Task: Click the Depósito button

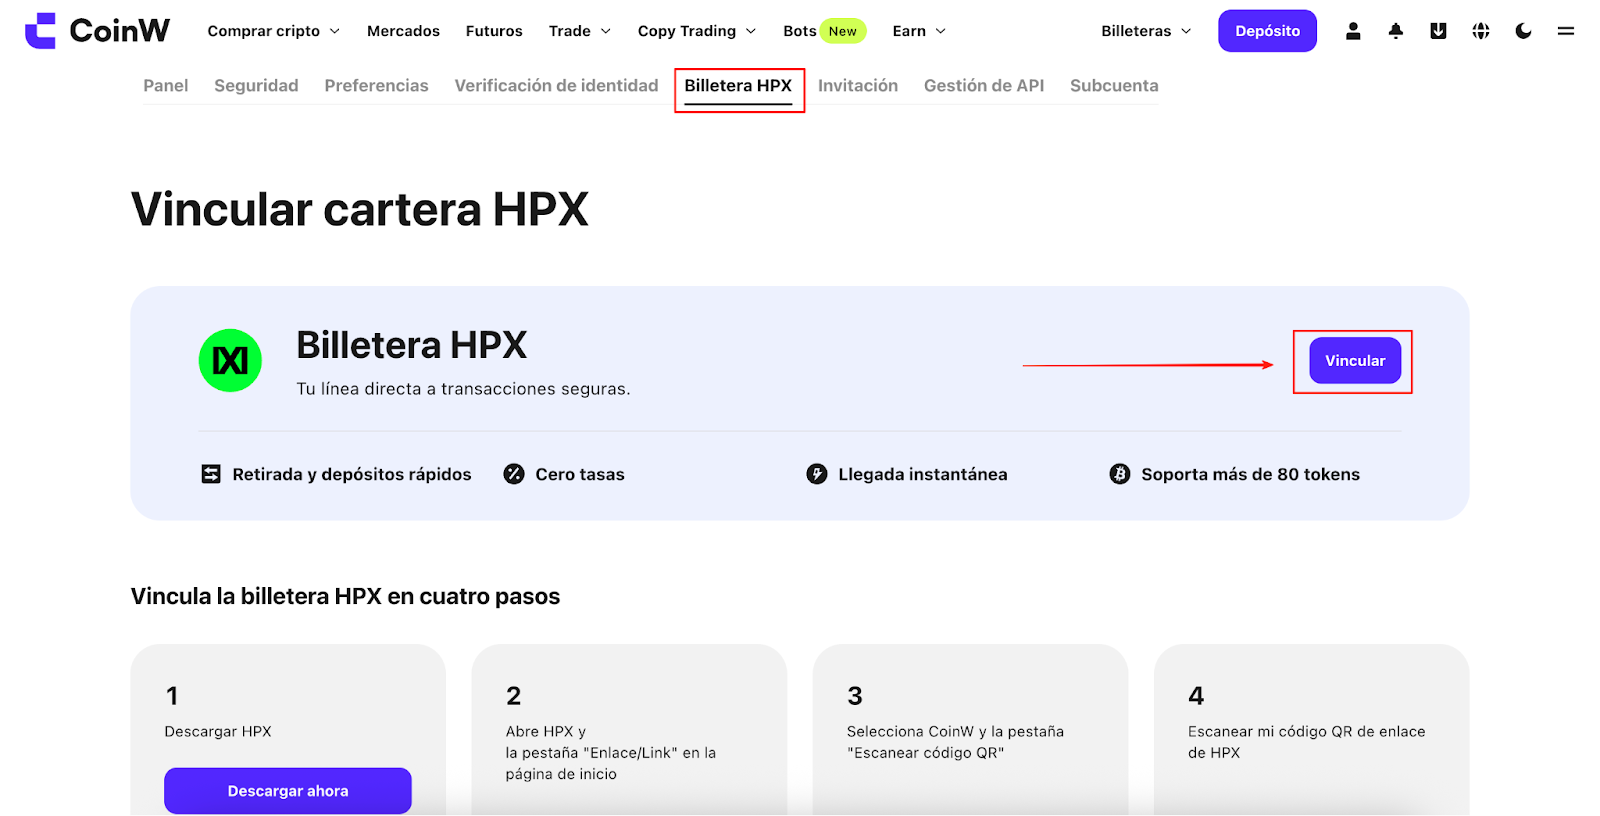Action: 1267,31
